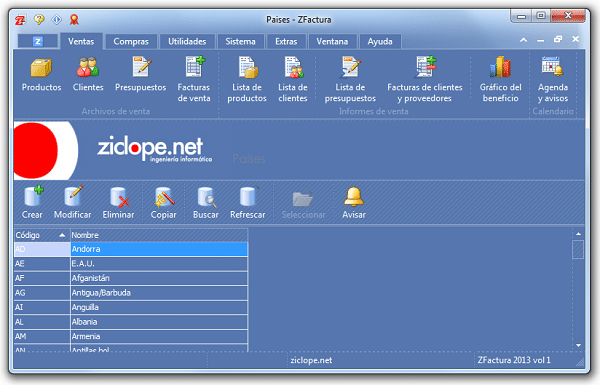The height and width of the screenshot is (385, 600).
Task: Switch to the Ventana tab
Action: (332, 41)
